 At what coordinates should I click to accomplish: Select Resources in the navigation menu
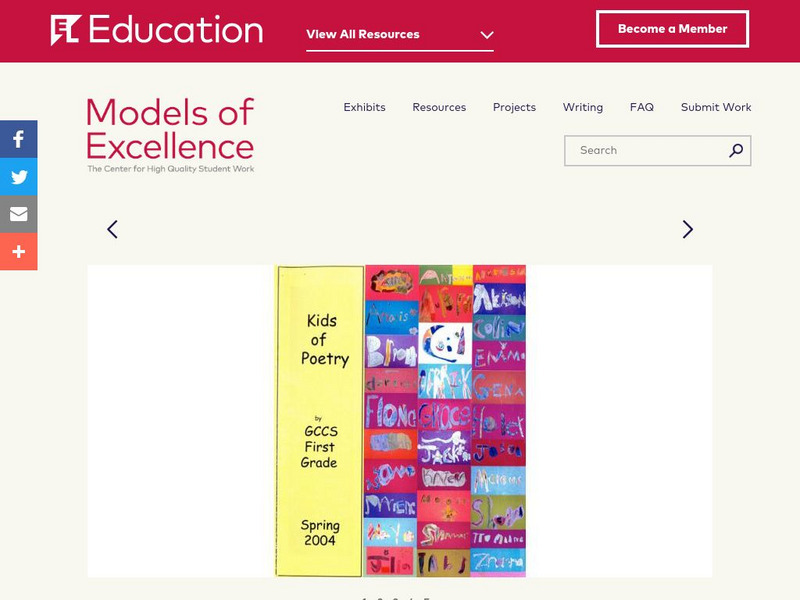pos(439,107)
